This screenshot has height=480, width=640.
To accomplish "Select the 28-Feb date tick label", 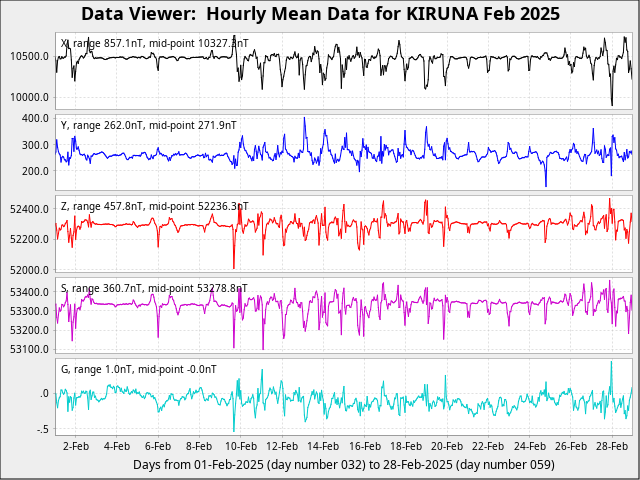I will (611, 446).
